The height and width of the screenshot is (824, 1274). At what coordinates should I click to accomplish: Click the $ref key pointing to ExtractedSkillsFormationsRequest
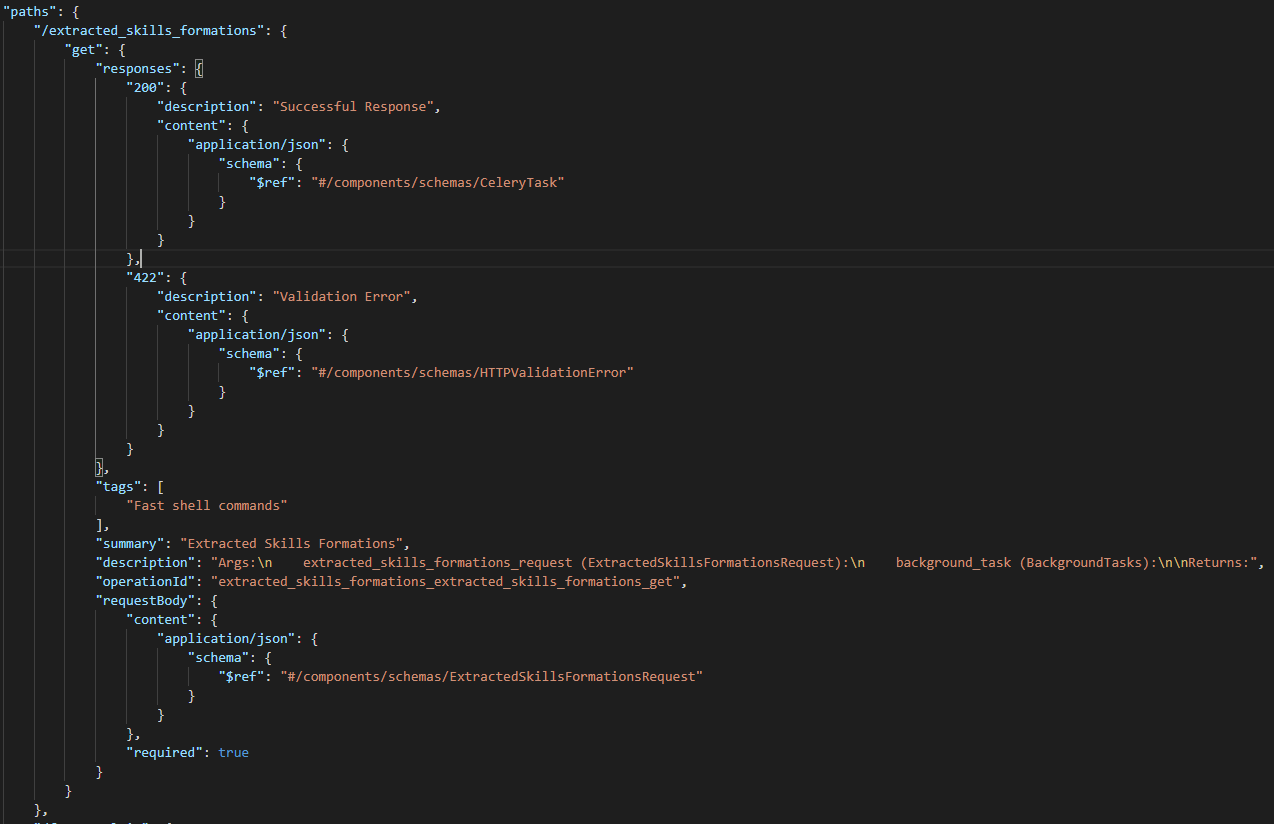(x=242, y=676)
